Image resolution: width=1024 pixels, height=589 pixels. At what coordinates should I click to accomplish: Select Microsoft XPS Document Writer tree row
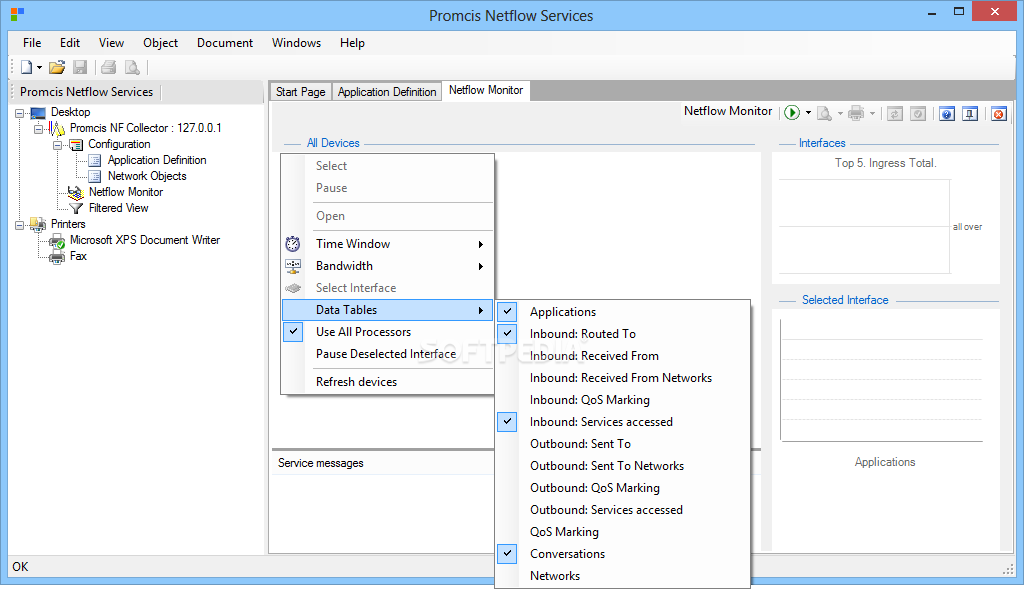(145, 240)
